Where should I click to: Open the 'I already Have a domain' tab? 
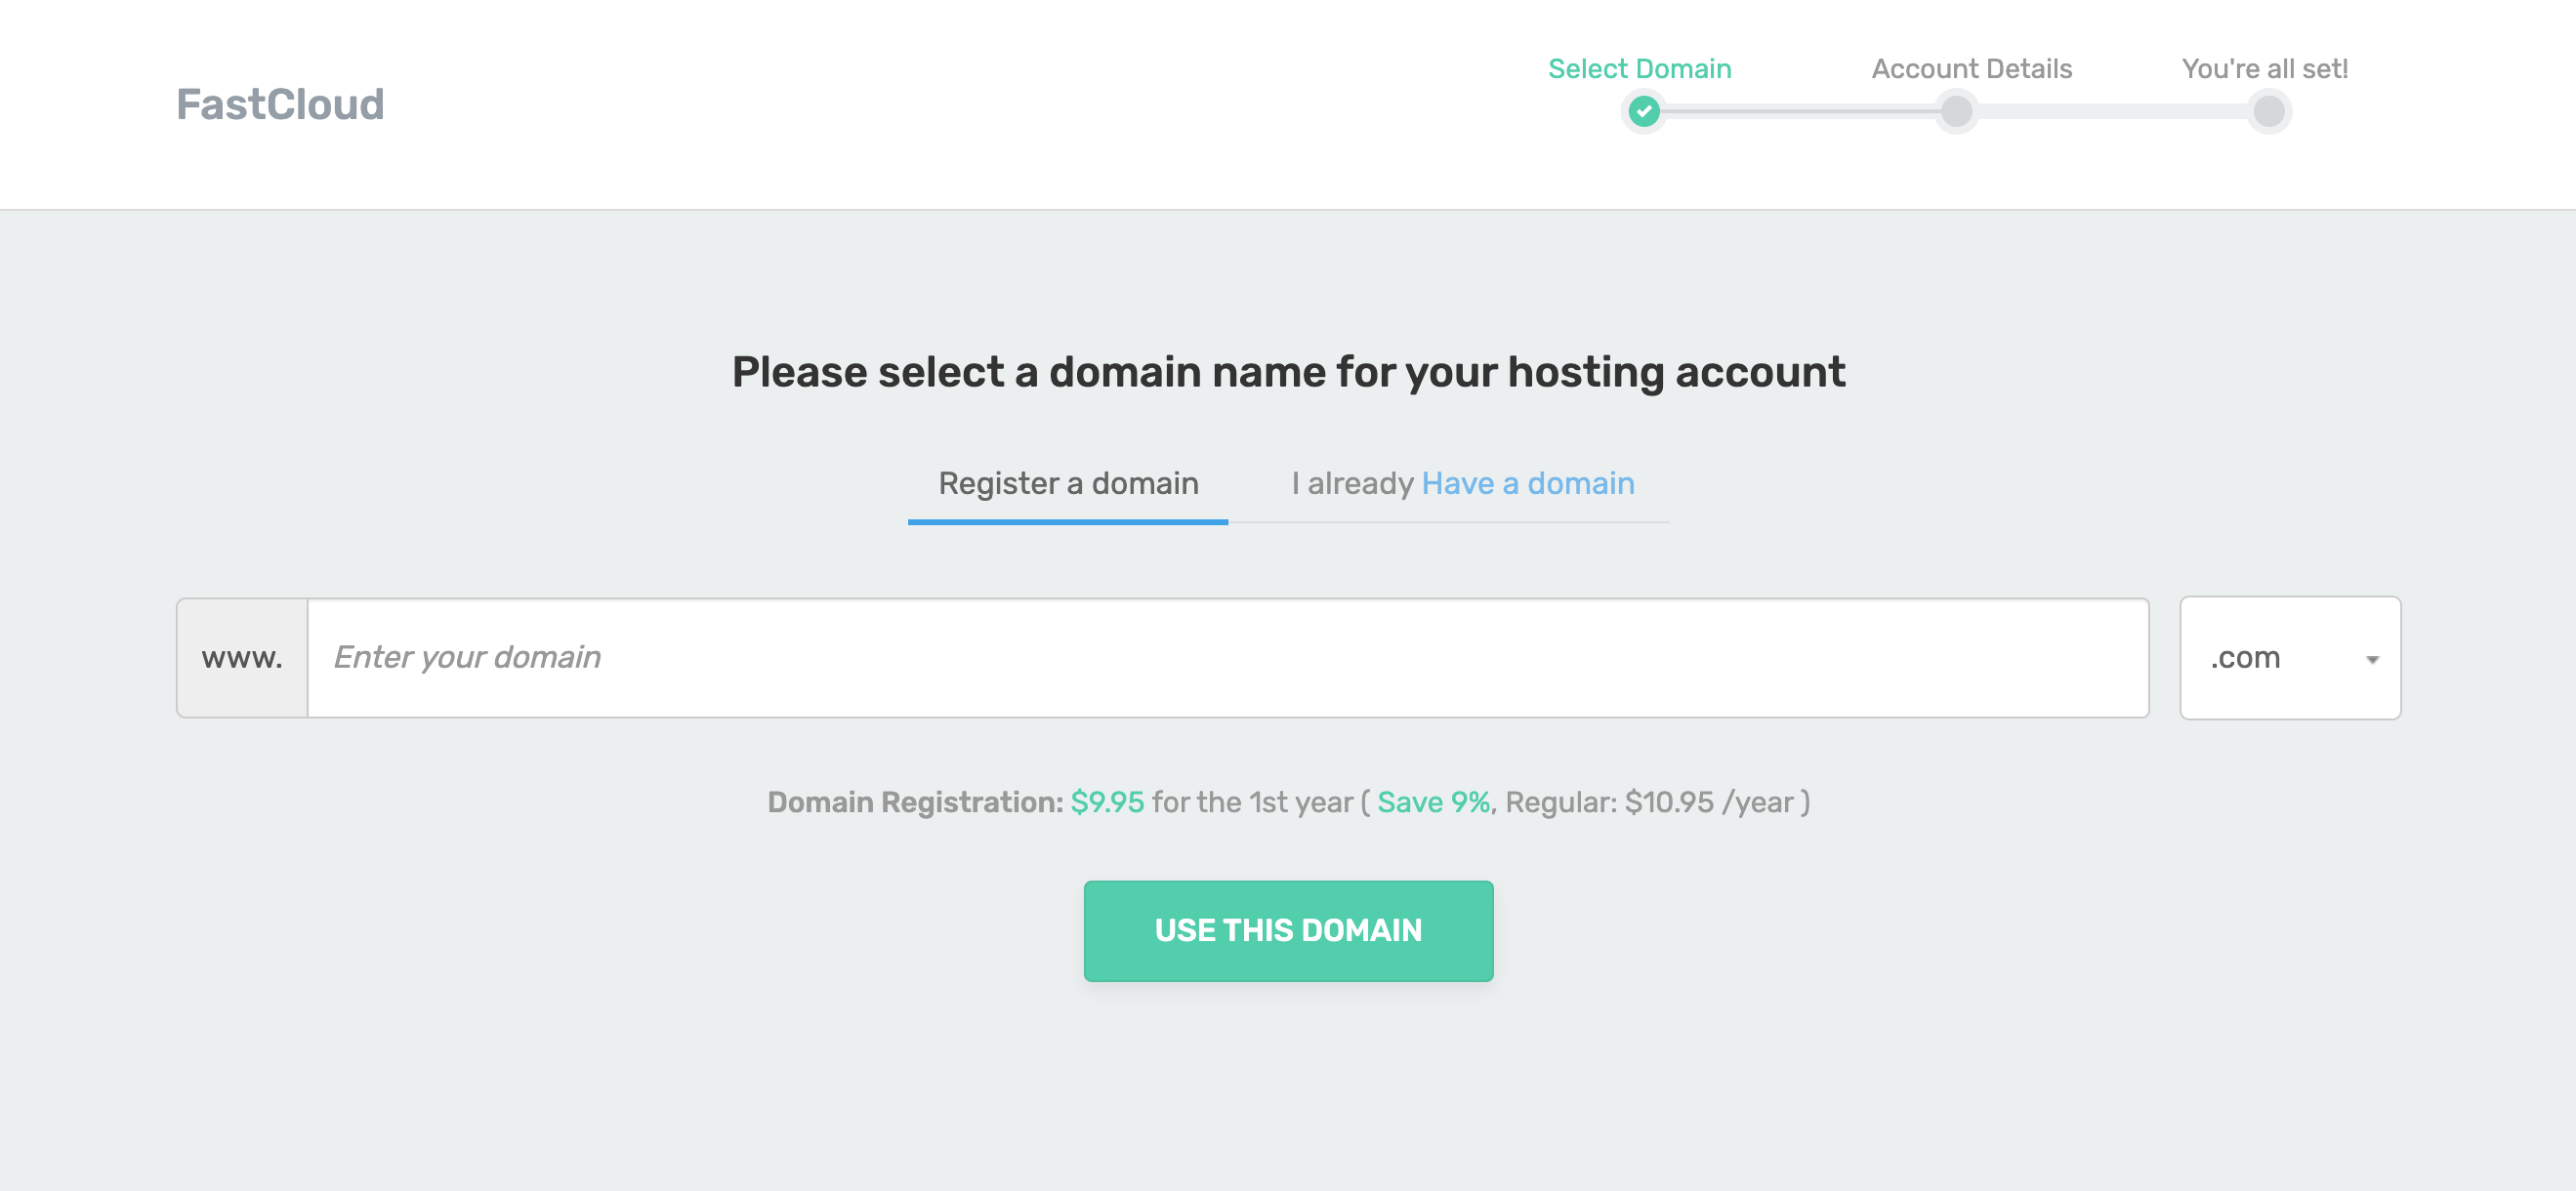coord(1462,484)
